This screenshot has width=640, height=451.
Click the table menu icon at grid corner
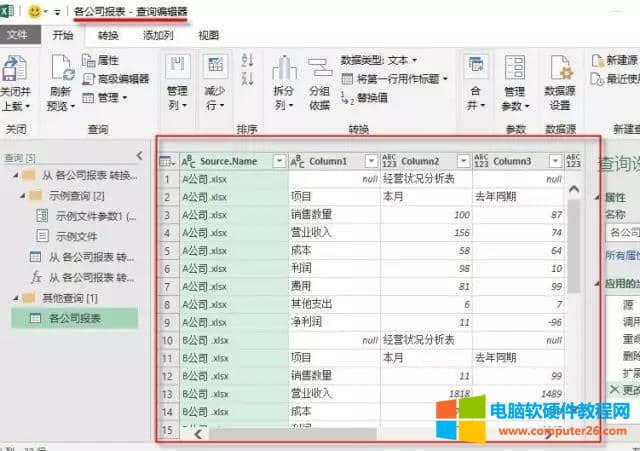[167, 161]
